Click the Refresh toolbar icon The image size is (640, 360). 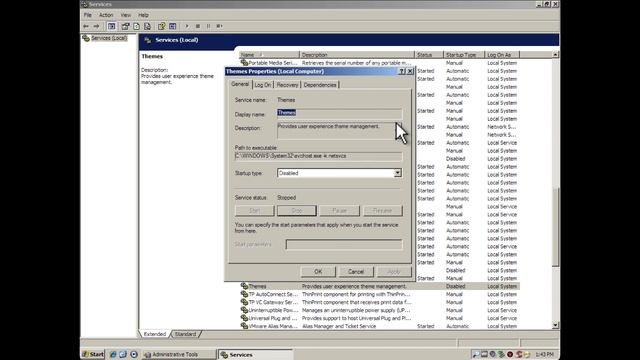pyautogui.click(x=136, y=26)
